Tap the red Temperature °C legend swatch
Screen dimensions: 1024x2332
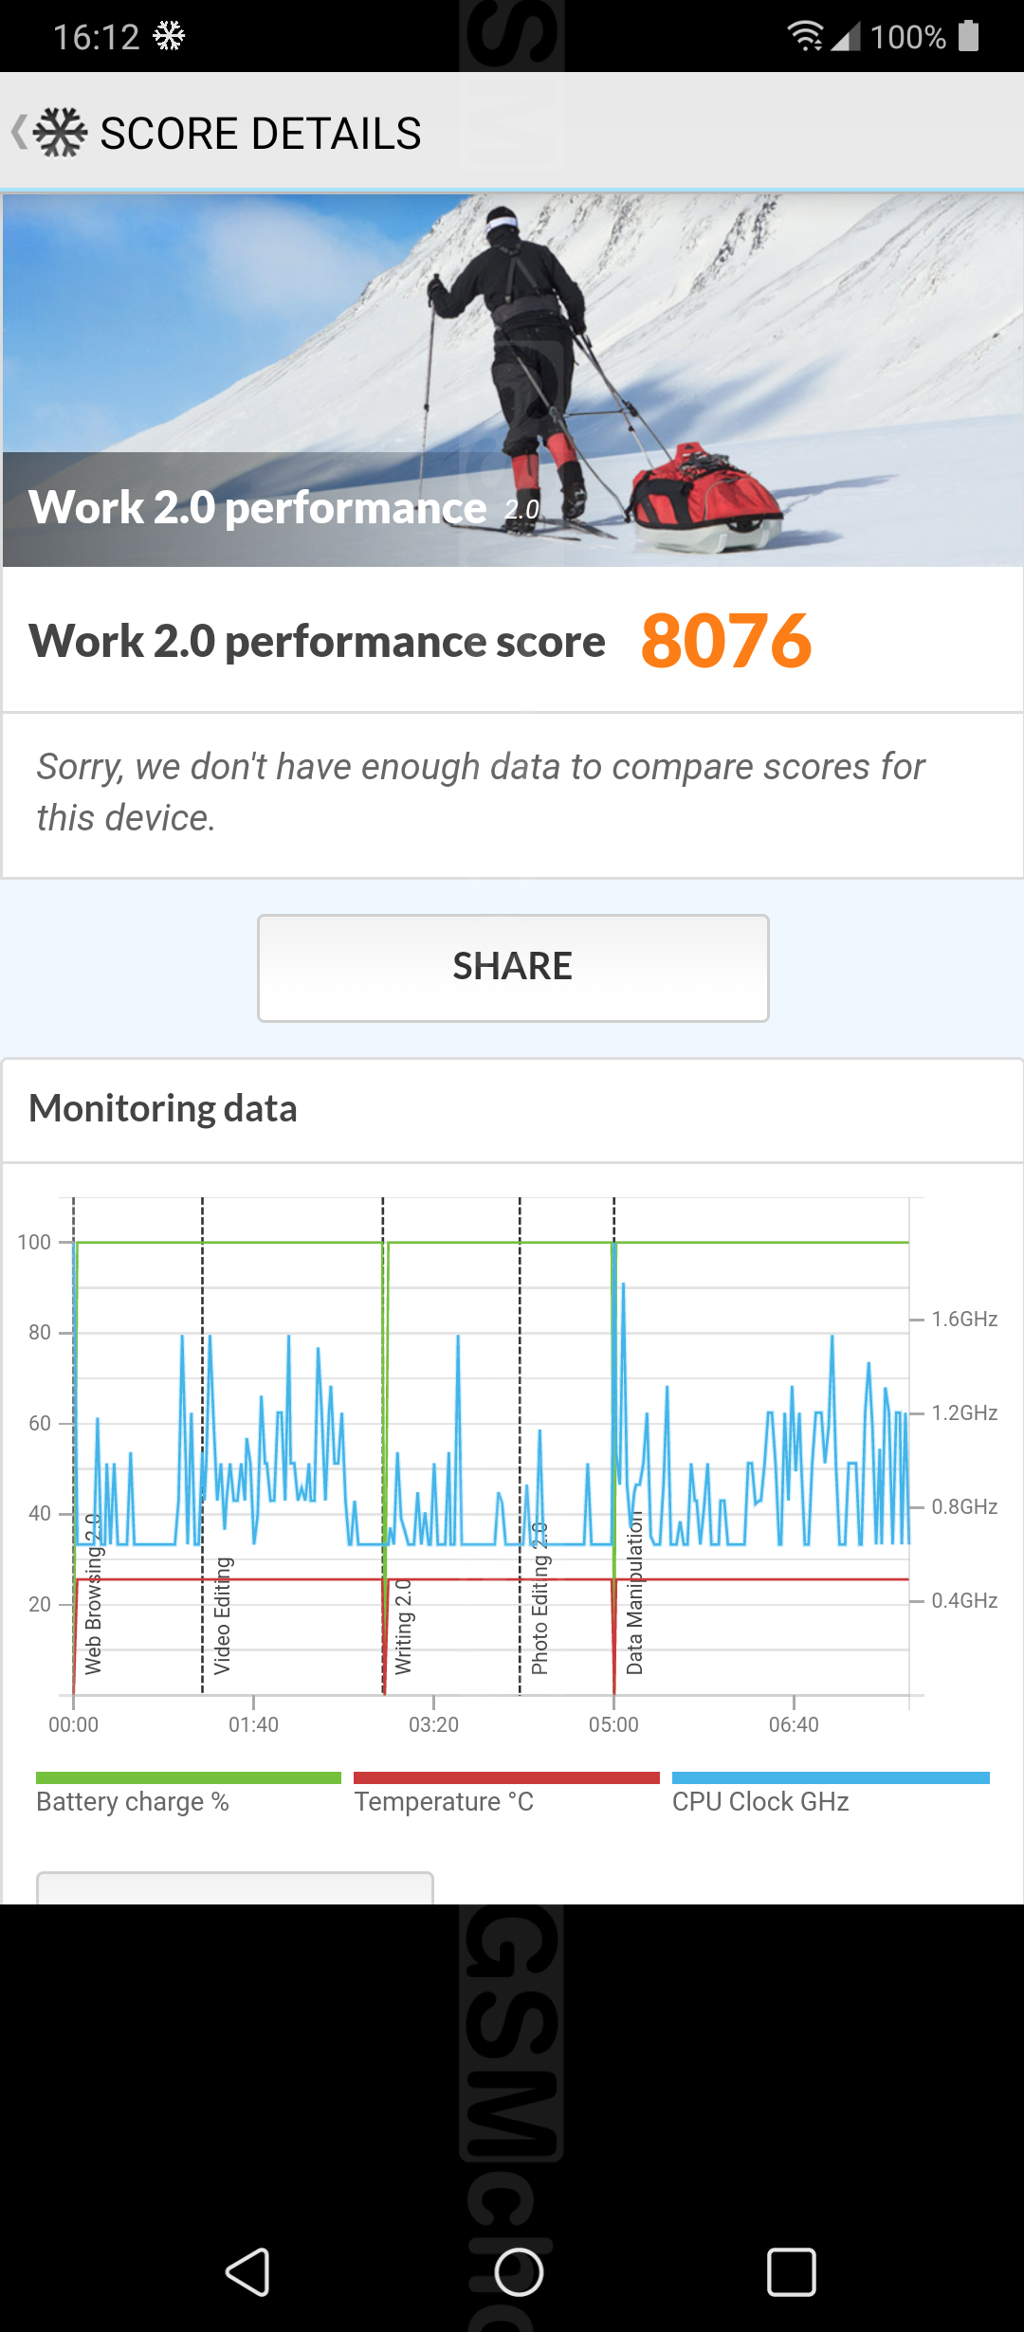pyautogui.click(x=506, y=1778)
